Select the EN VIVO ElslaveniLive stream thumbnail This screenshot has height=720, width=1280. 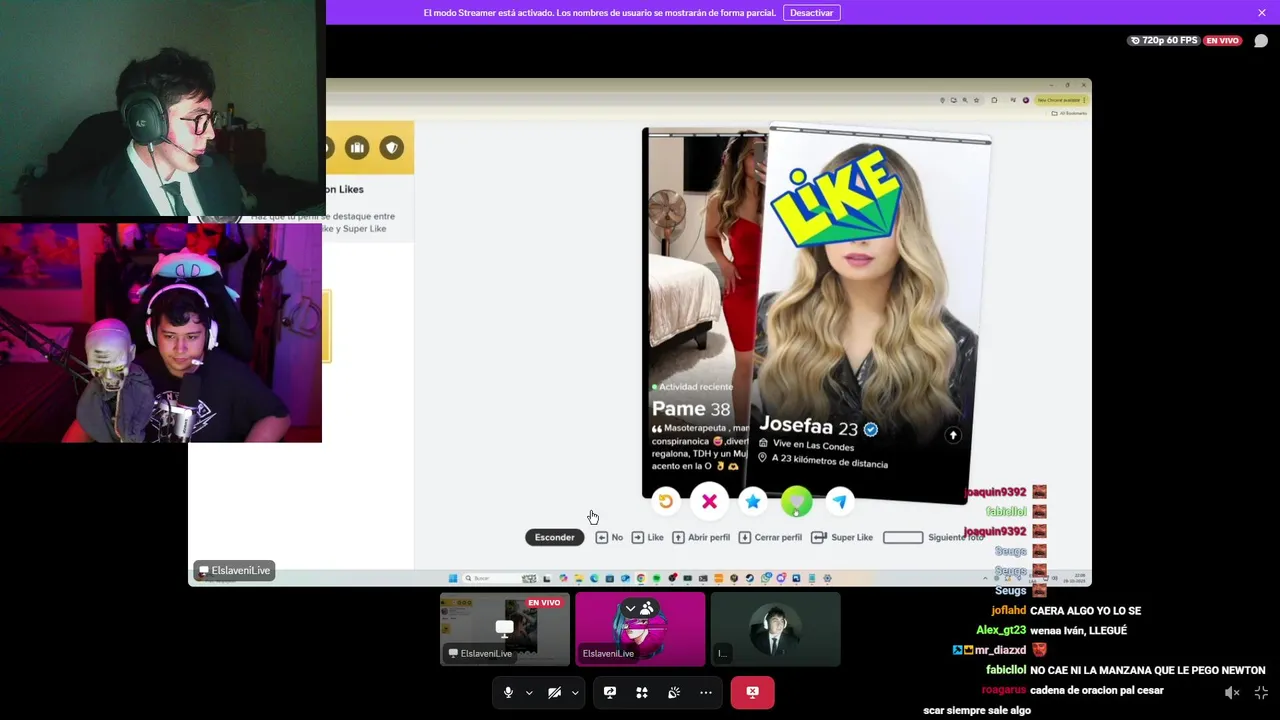tap(505, 629)
